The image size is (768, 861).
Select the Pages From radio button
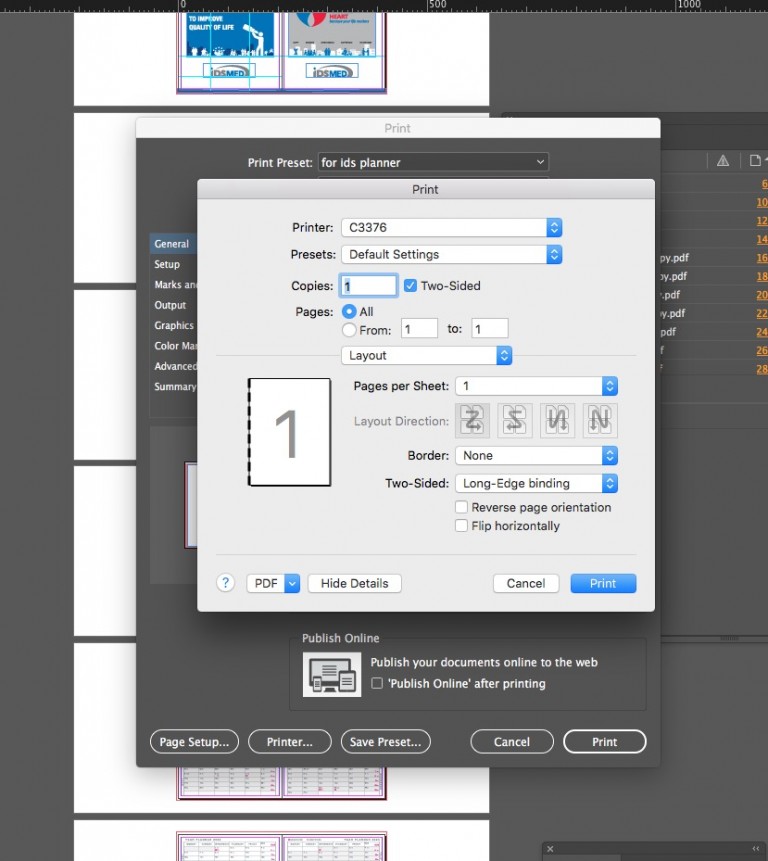click(x=349, y=329)
